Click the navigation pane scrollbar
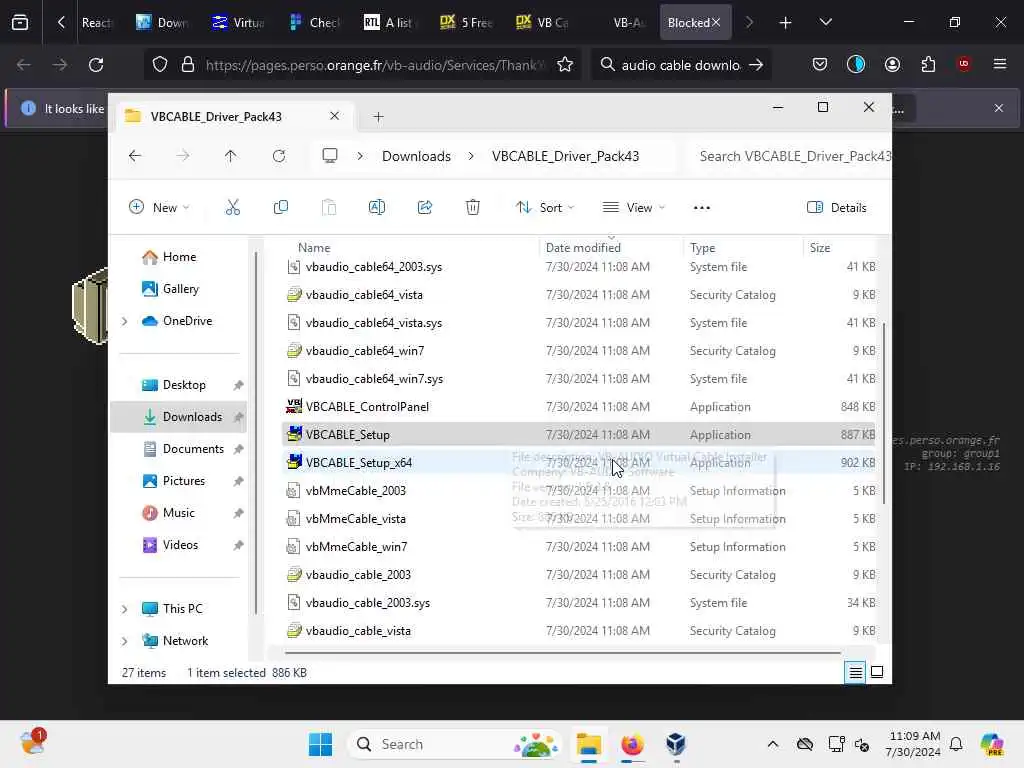This screenshot has width=1024, height=768. 256,434
